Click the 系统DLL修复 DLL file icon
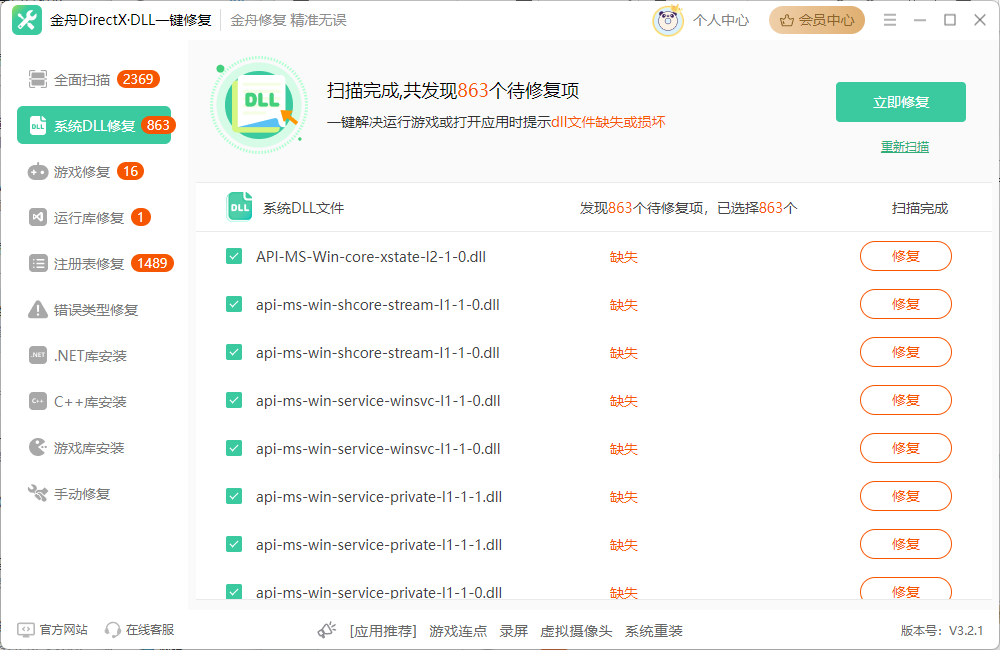The height and width of the screenshot is (650, 1000). point(38,126)
